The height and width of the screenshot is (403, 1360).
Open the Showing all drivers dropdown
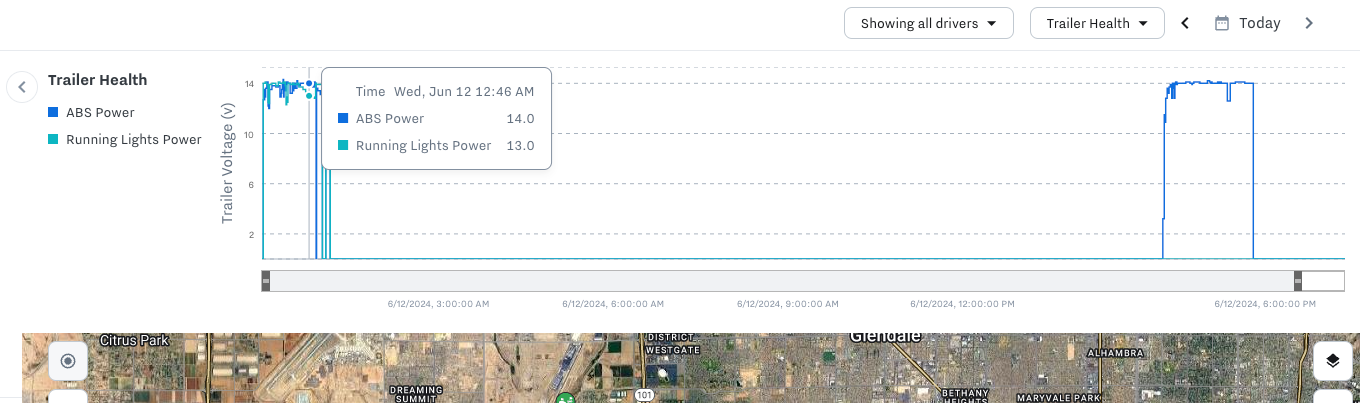point(928,23)
